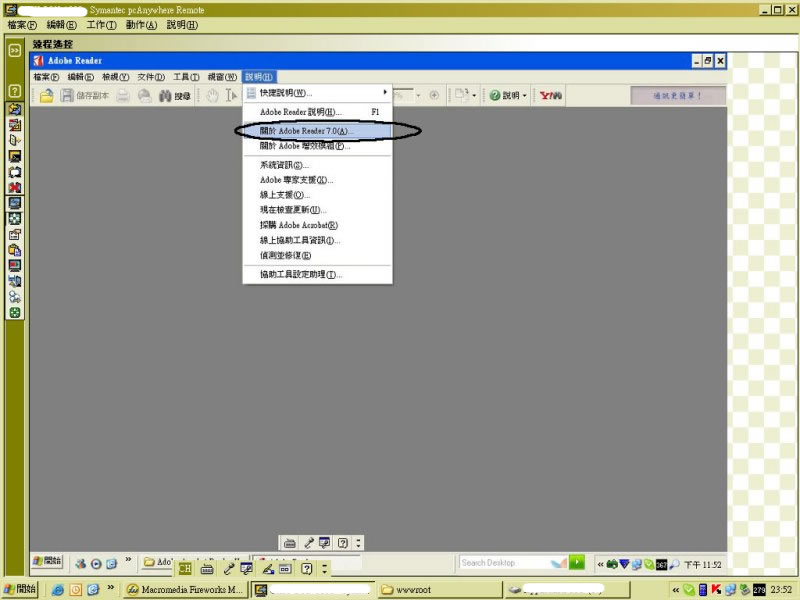
Task: Click the Macromedia Fireworks taskbar button
Action: (186, 590)
